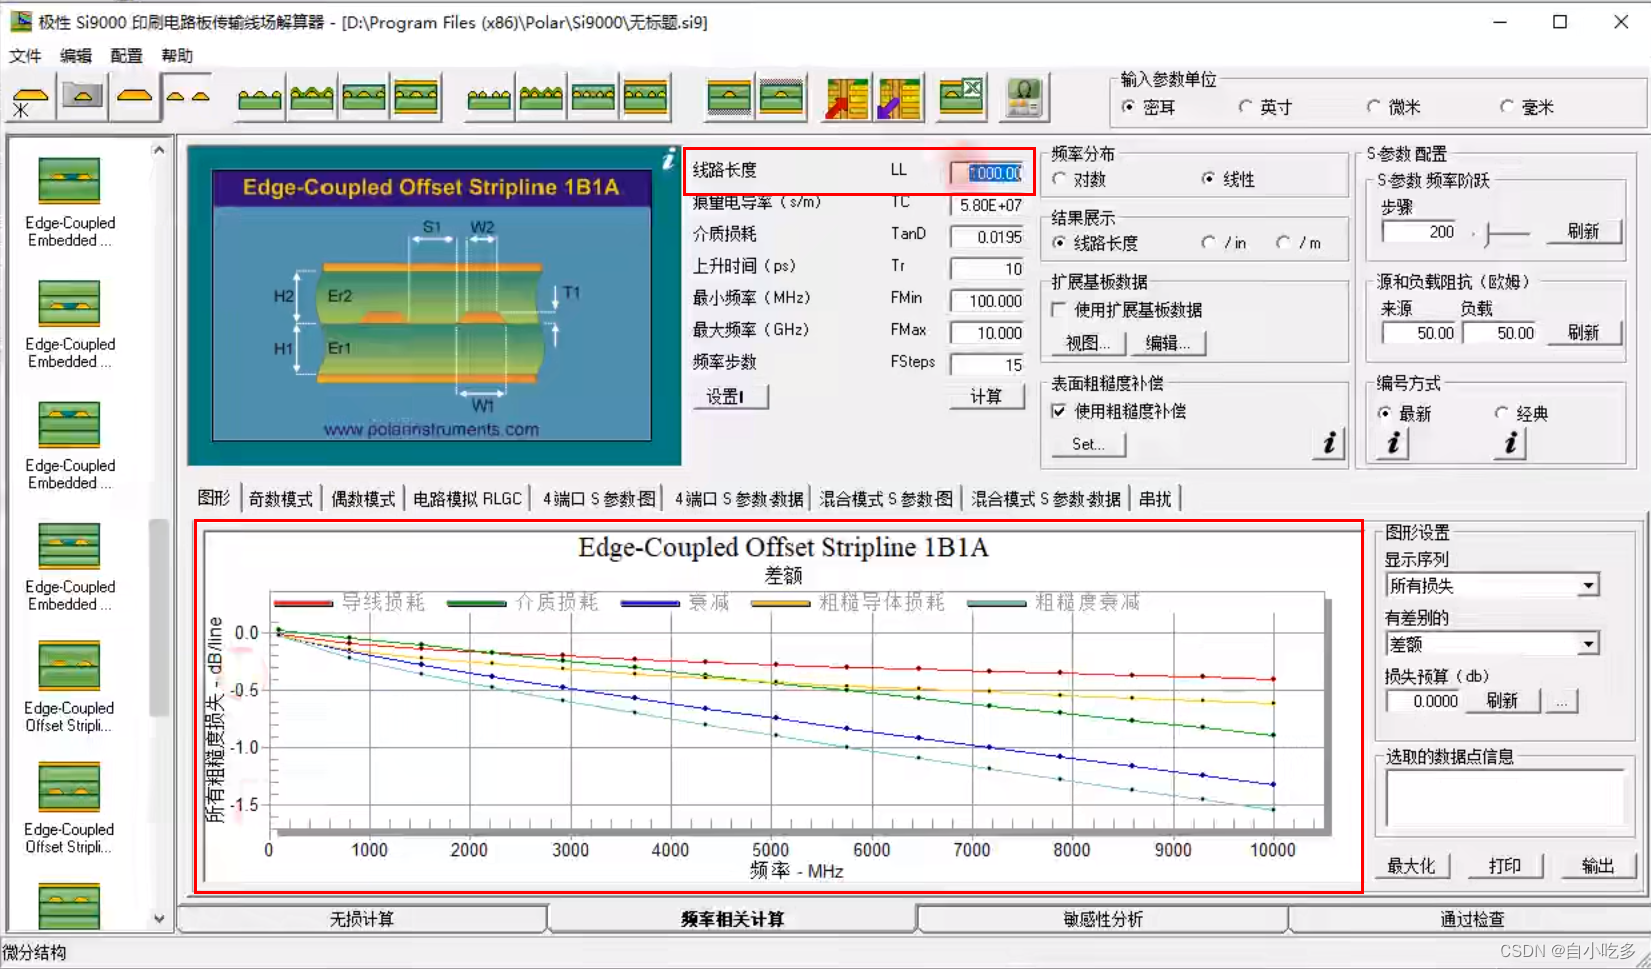Image resolution: width=1651 pixels, height=969 pixels.
Task: Open the 差额 dropdown under 有差别的
Action: pyautogui.click(x=1587, y=643)
